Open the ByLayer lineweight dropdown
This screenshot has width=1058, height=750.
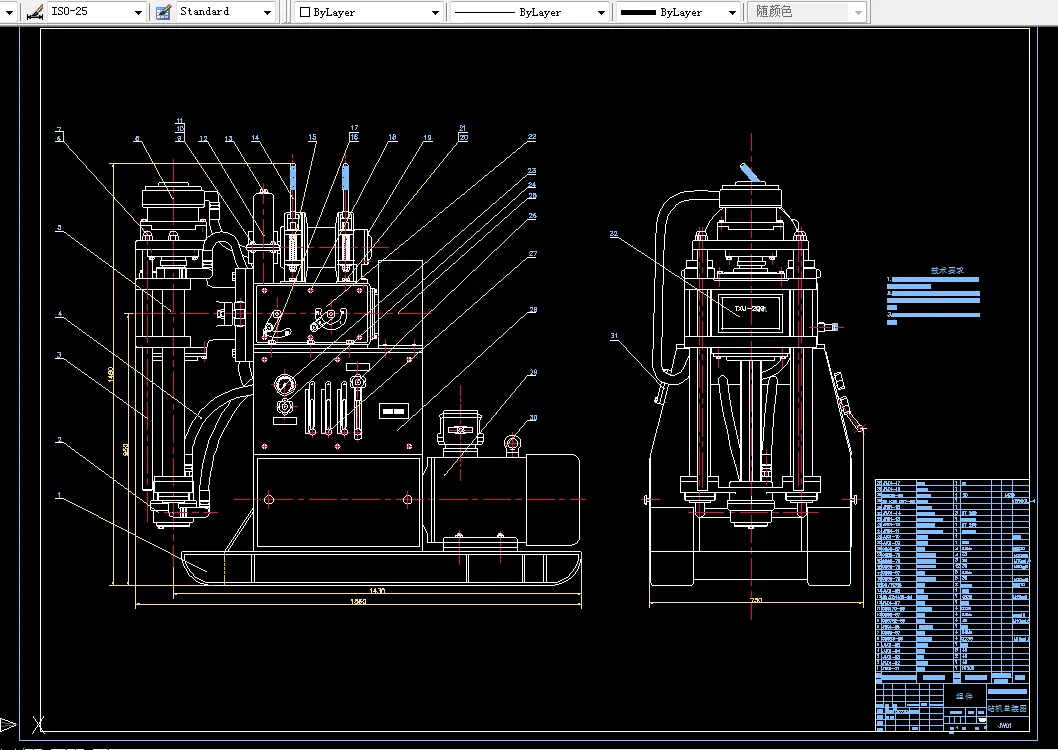(x=731, y=12)
